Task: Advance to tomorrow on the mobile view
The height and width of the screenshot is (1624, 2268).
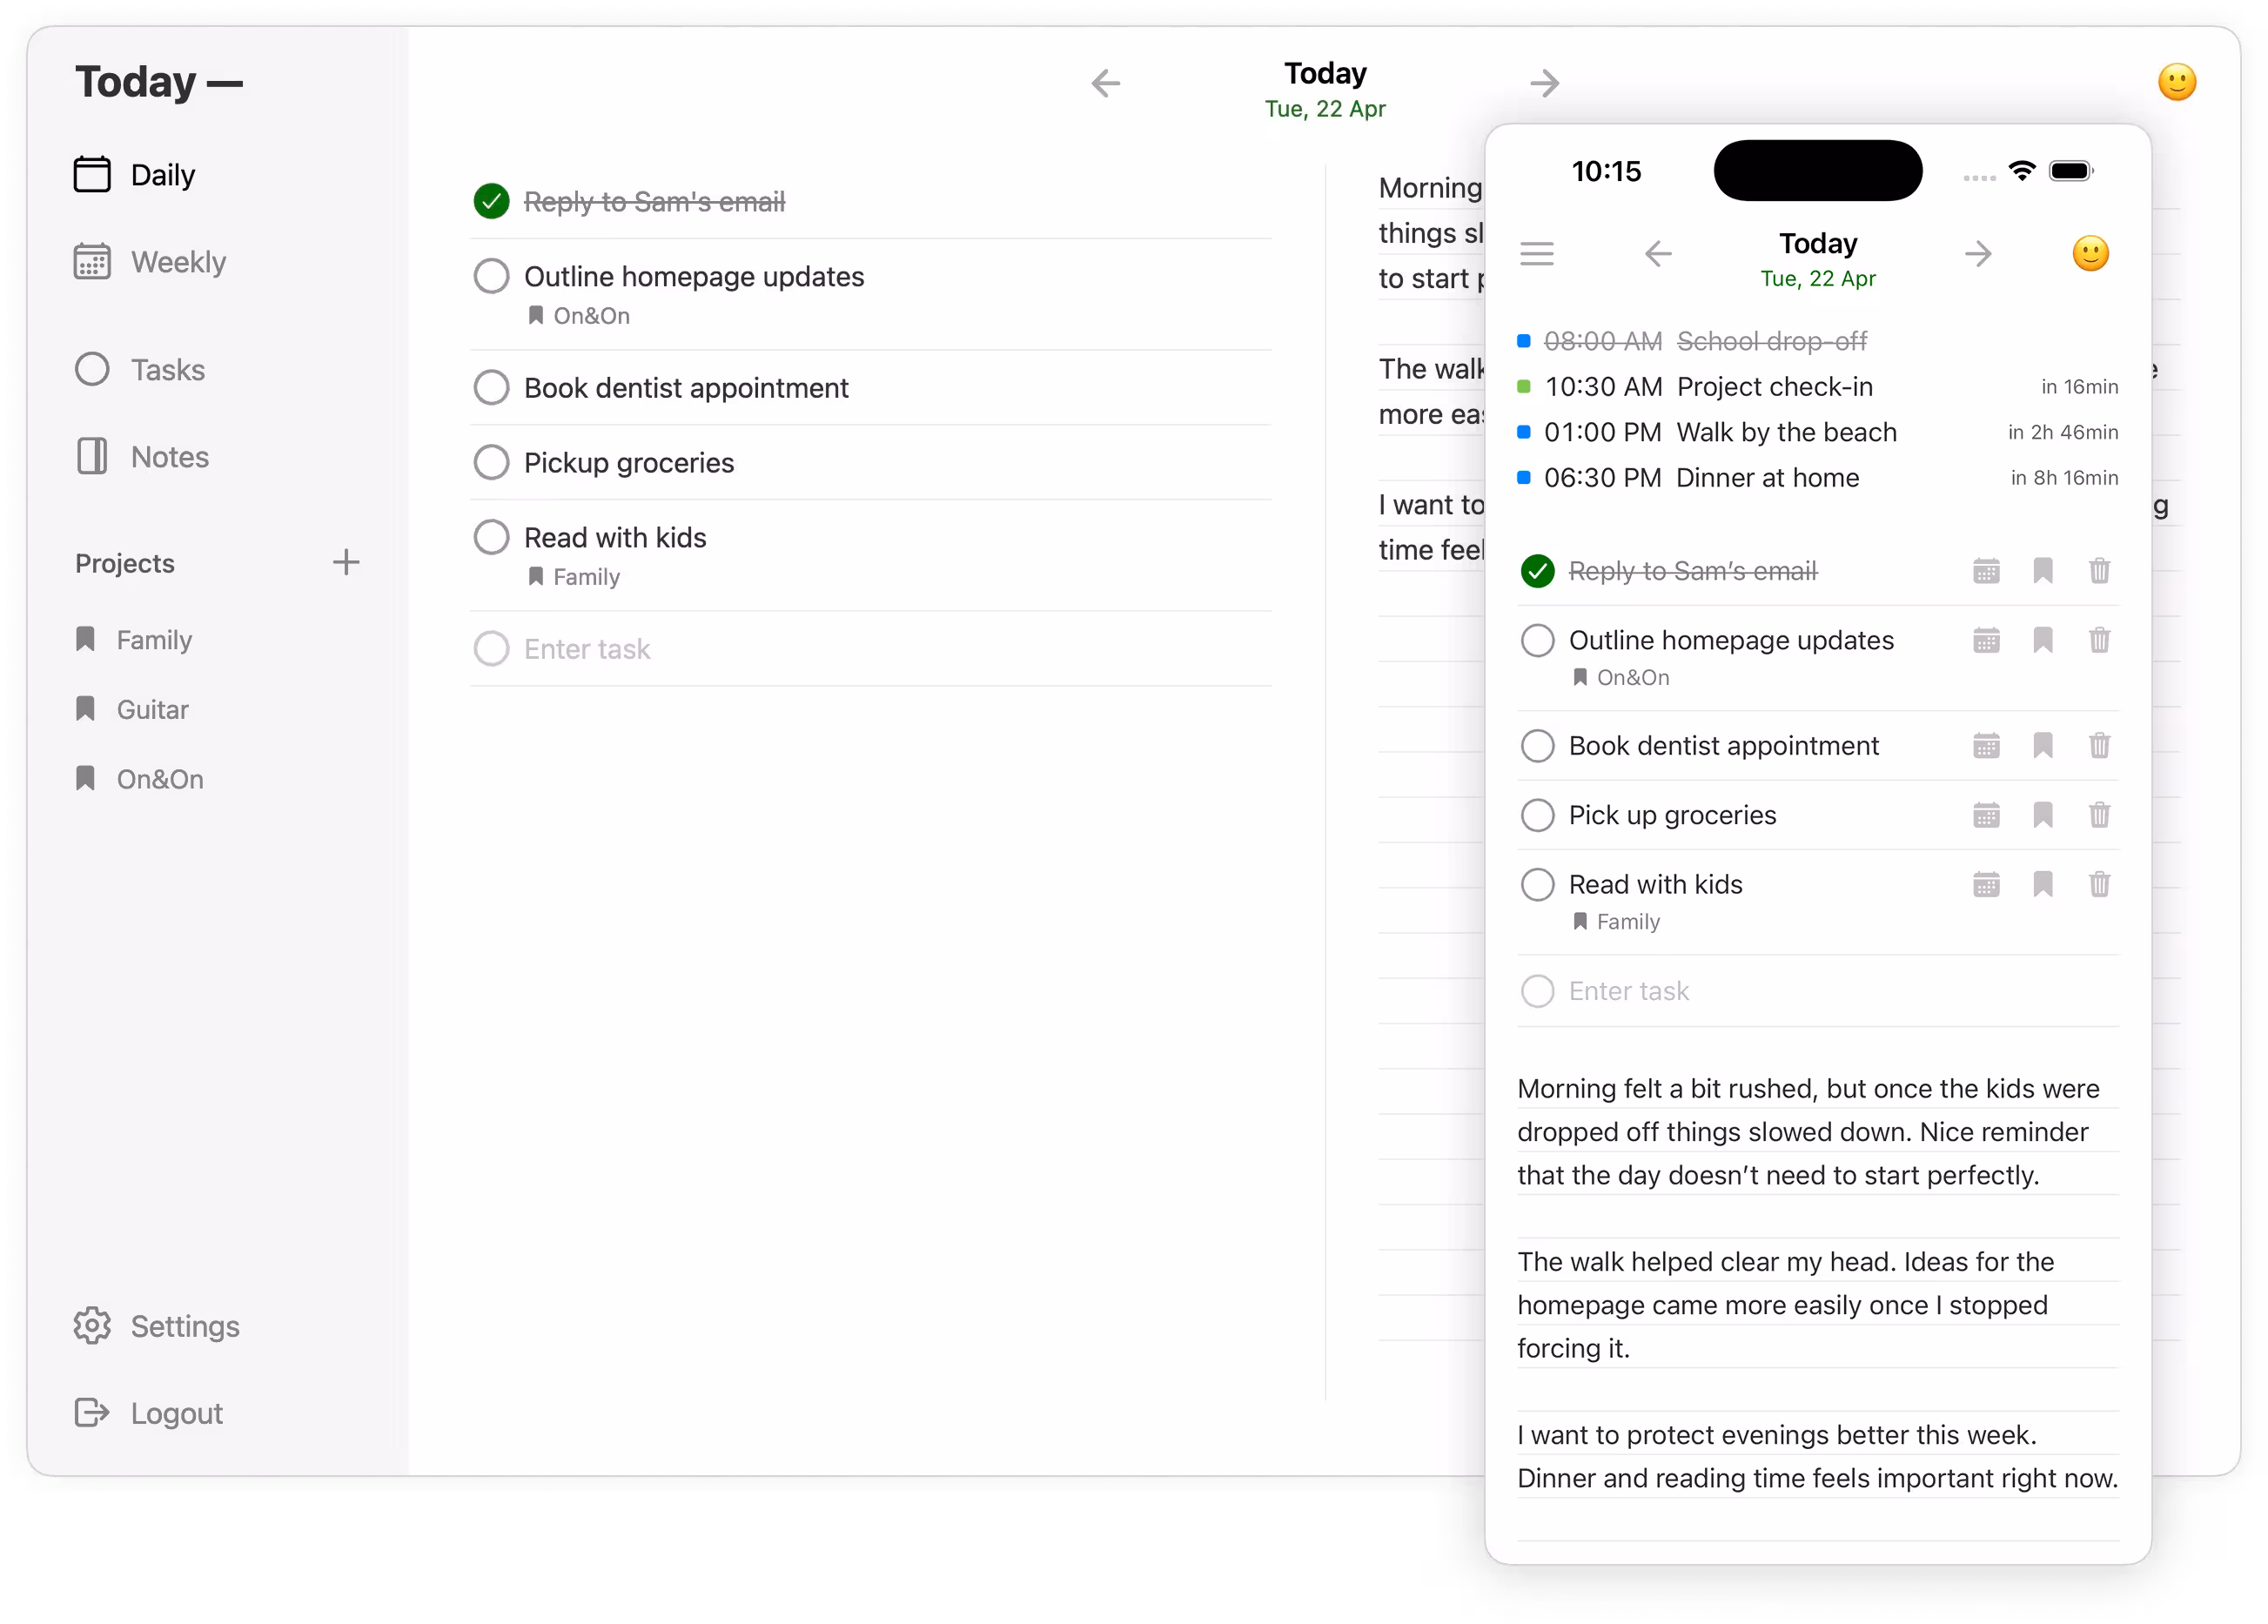Action: 1979,254
